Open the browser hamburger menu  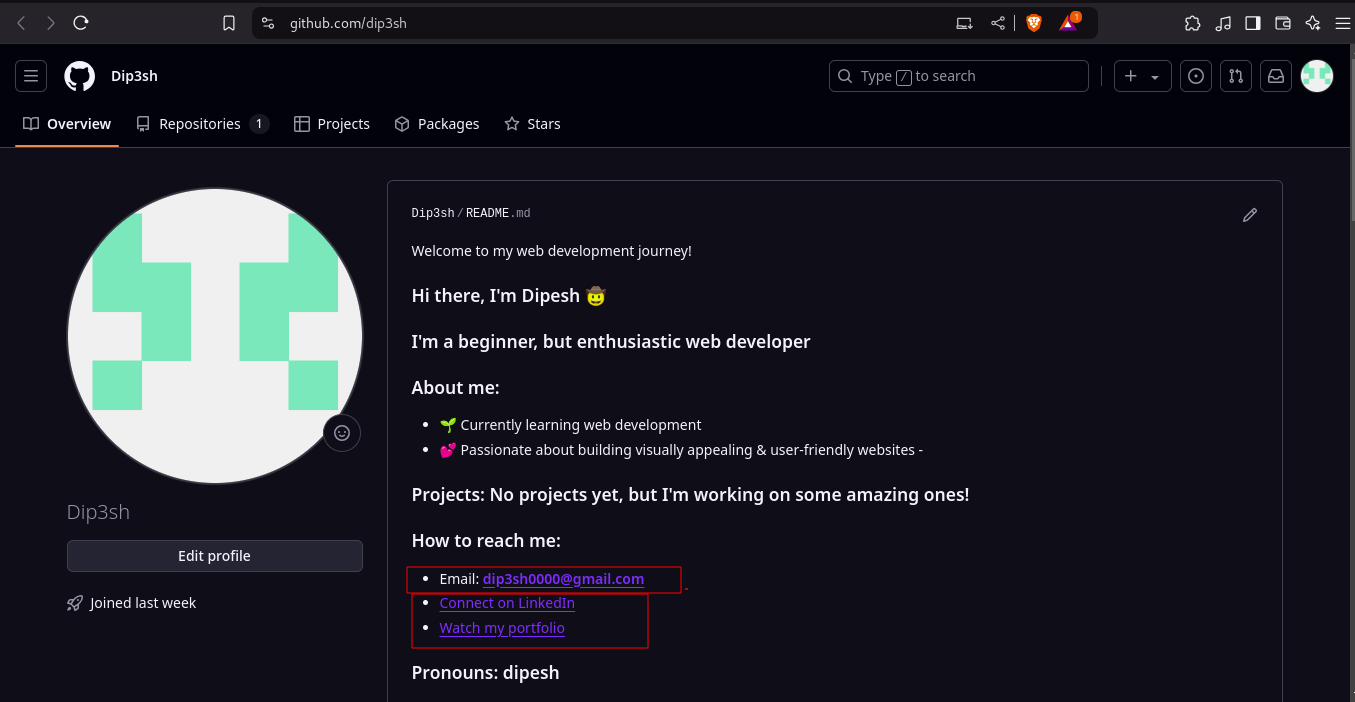(1343, 22)
